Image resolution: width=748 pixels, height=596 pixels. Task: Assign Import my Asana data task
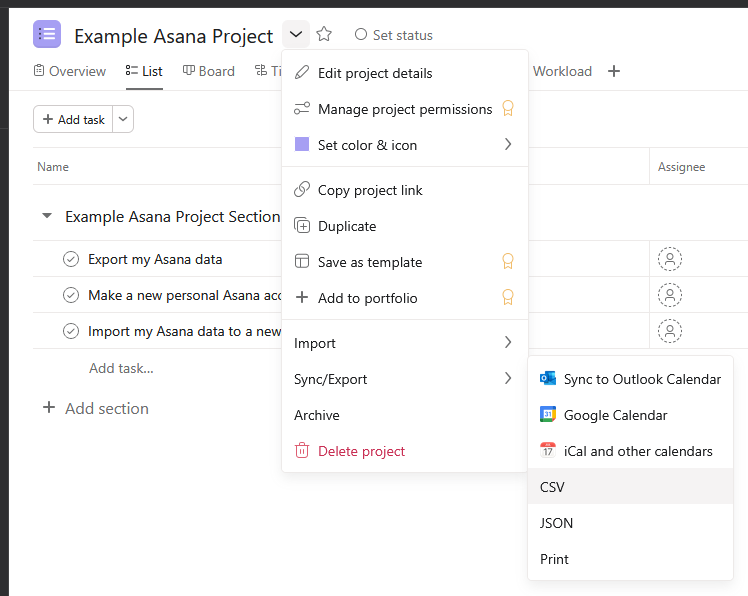point(670,331)
